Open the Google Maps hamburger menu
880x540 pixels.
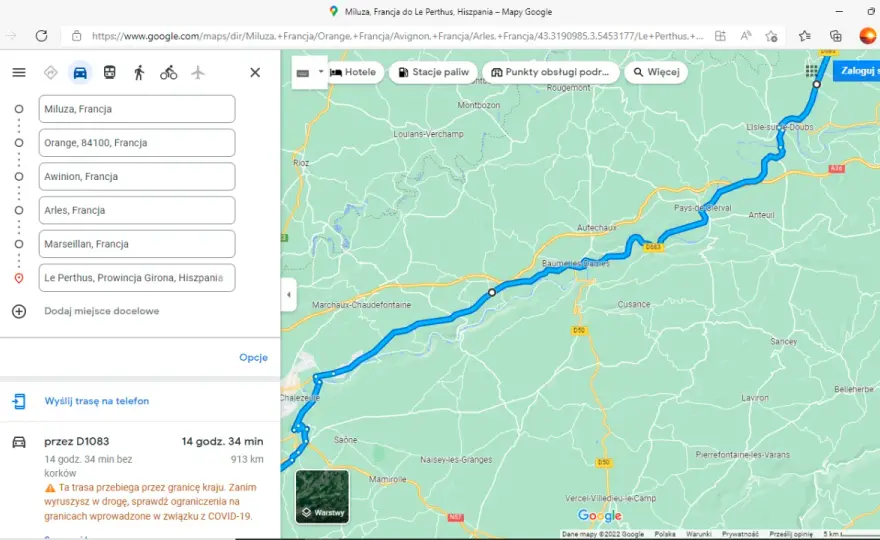pyautogui.click(x=19, y=72)
